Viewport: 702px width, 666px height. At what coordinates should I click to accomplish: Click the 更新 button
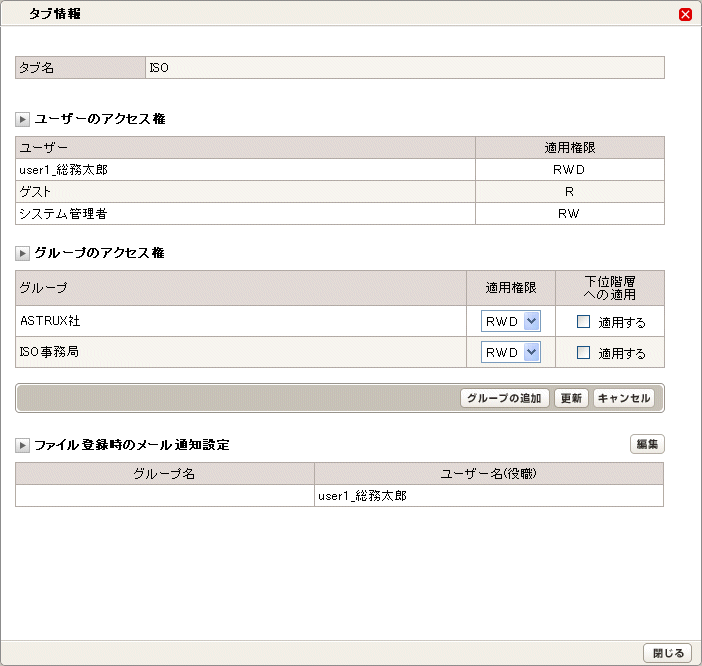point(571,398)
